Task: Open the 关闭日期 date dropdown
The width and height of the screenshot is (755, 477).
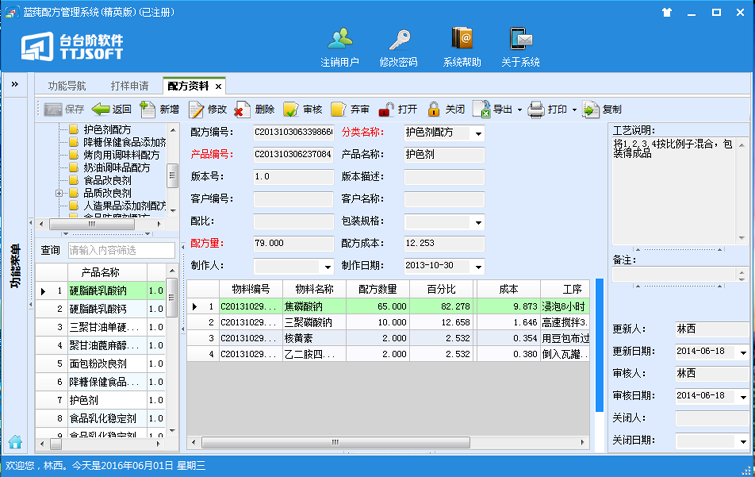Action: tap(743, 441)
